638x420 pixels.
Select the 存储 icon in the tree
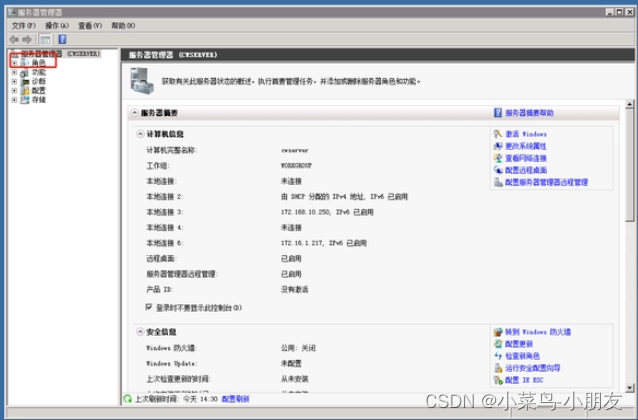[25, 100]
